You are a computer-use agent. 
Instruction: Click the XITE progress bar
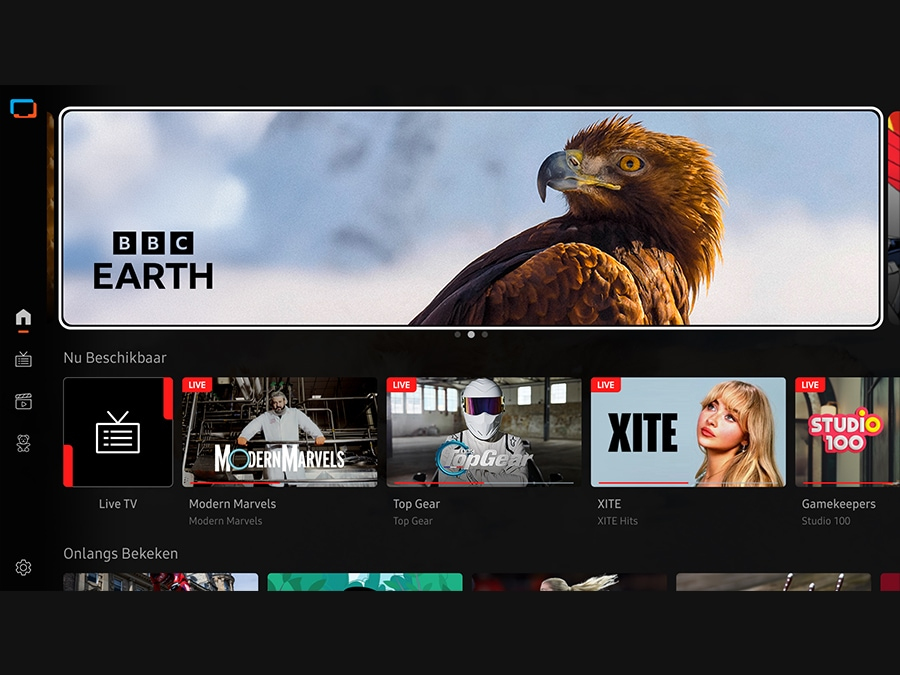(688, 483)
